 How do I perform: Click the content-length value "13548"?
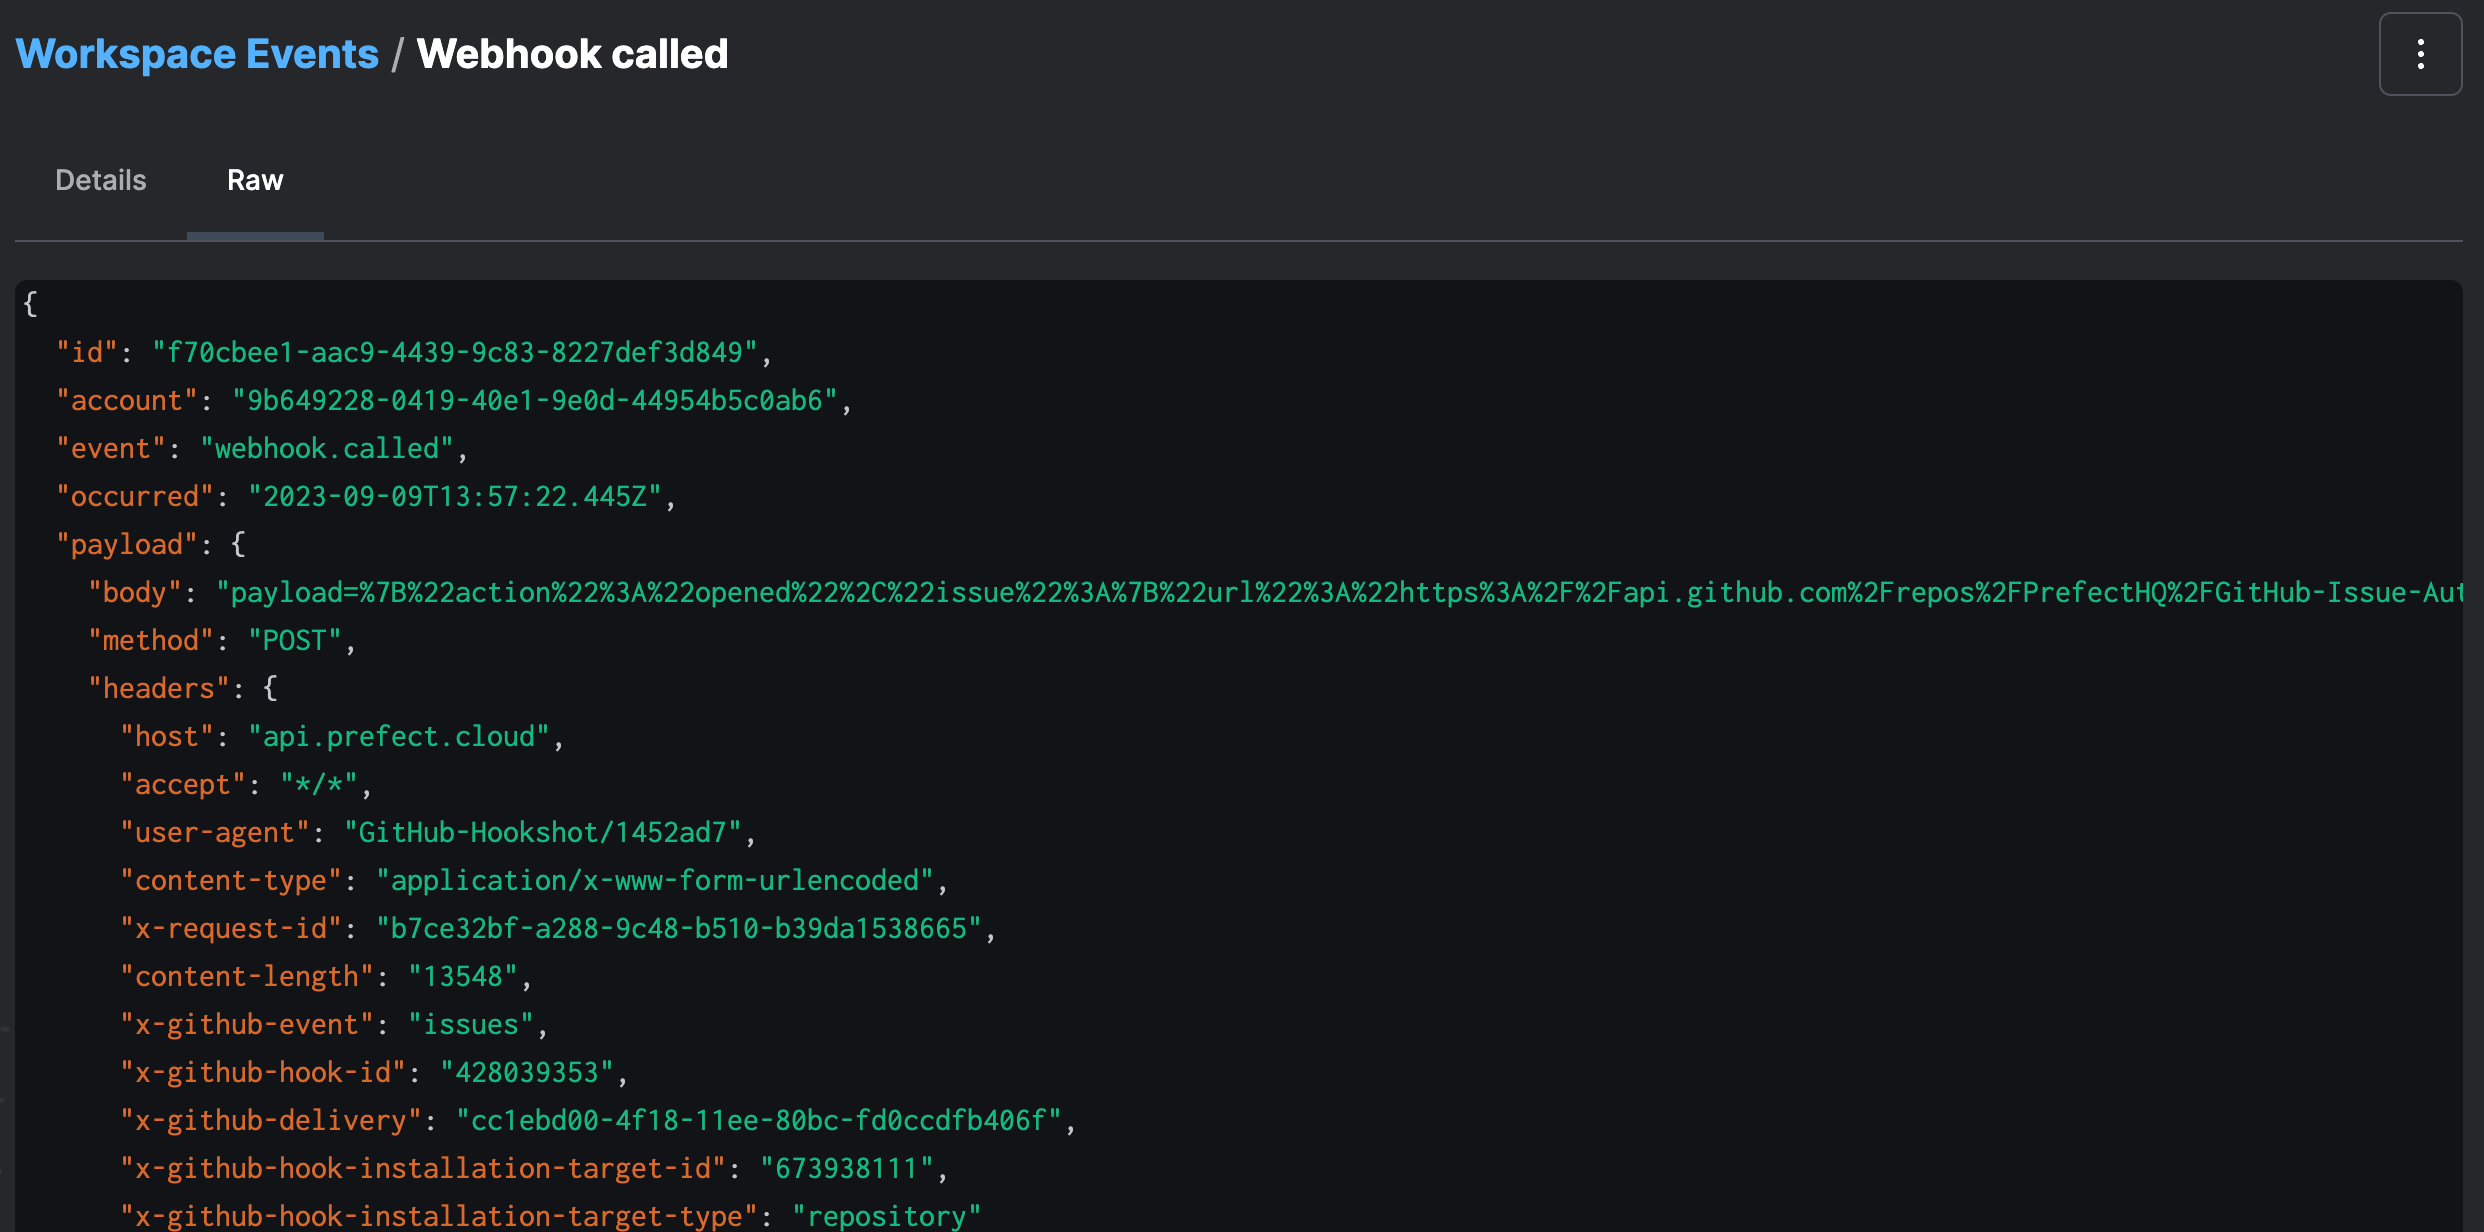click(463, 976)
